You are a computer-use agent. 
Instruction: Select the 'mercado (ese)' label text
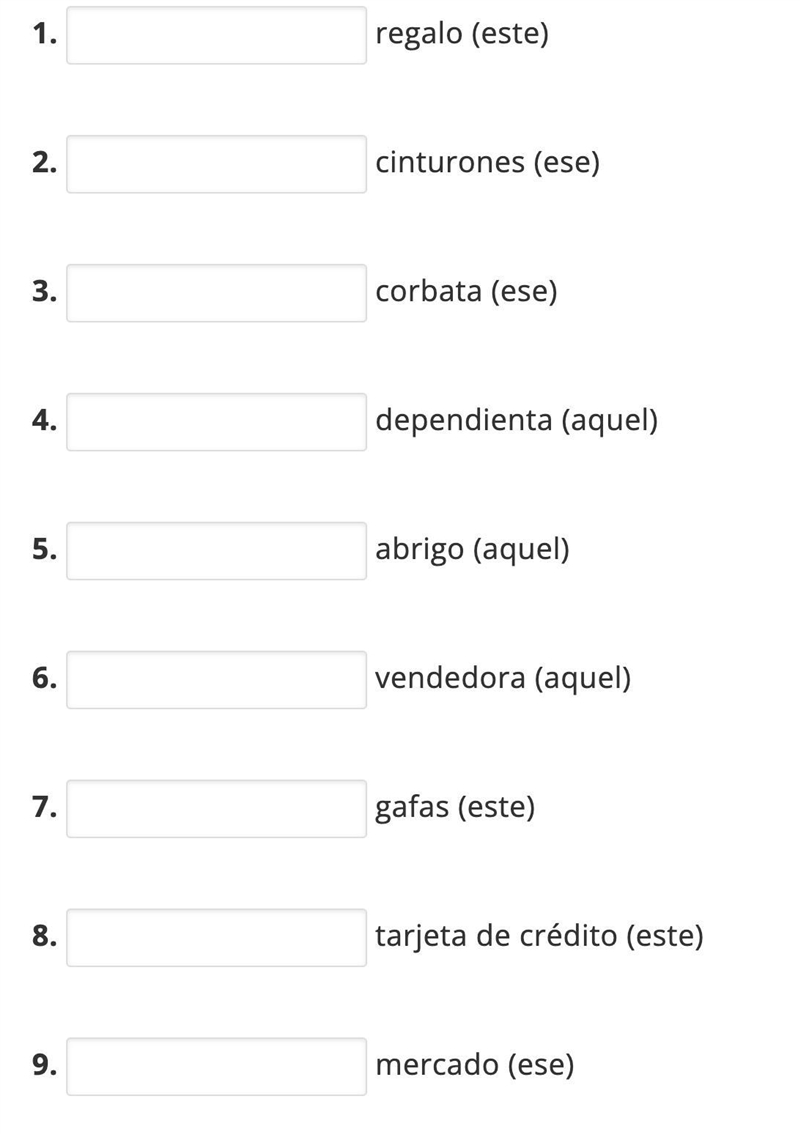pyautogui.click(x=475, y=1065)
